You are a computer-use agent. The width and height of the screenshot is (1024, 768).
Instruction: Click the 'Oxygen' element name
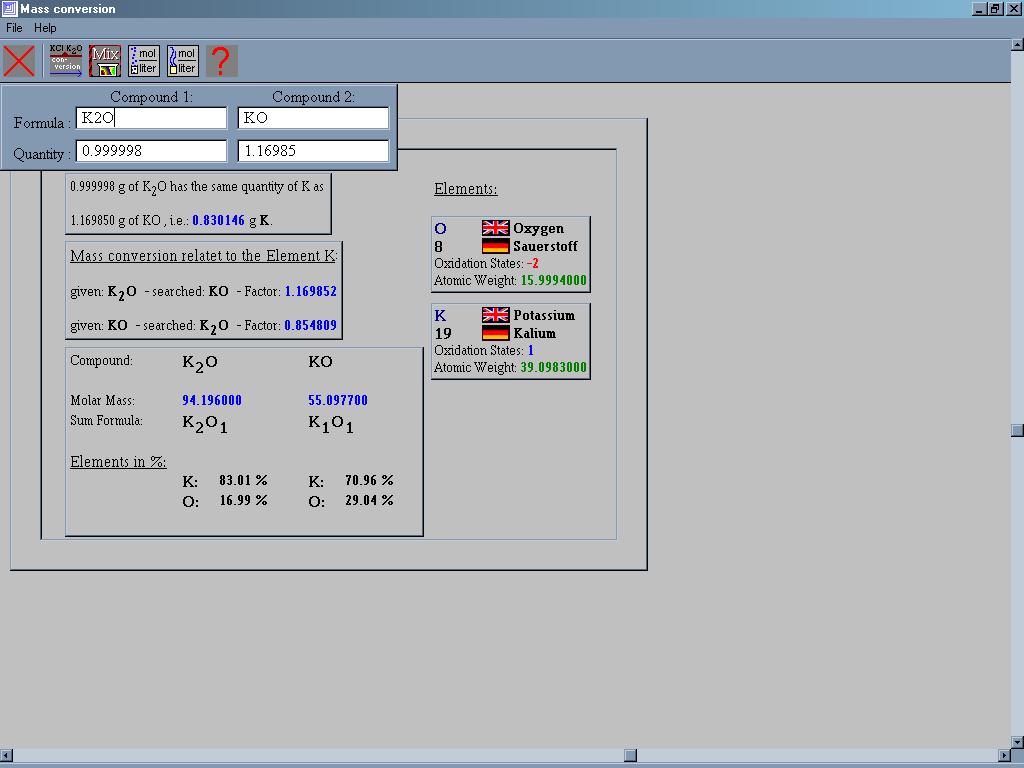[x=539, y=229]
